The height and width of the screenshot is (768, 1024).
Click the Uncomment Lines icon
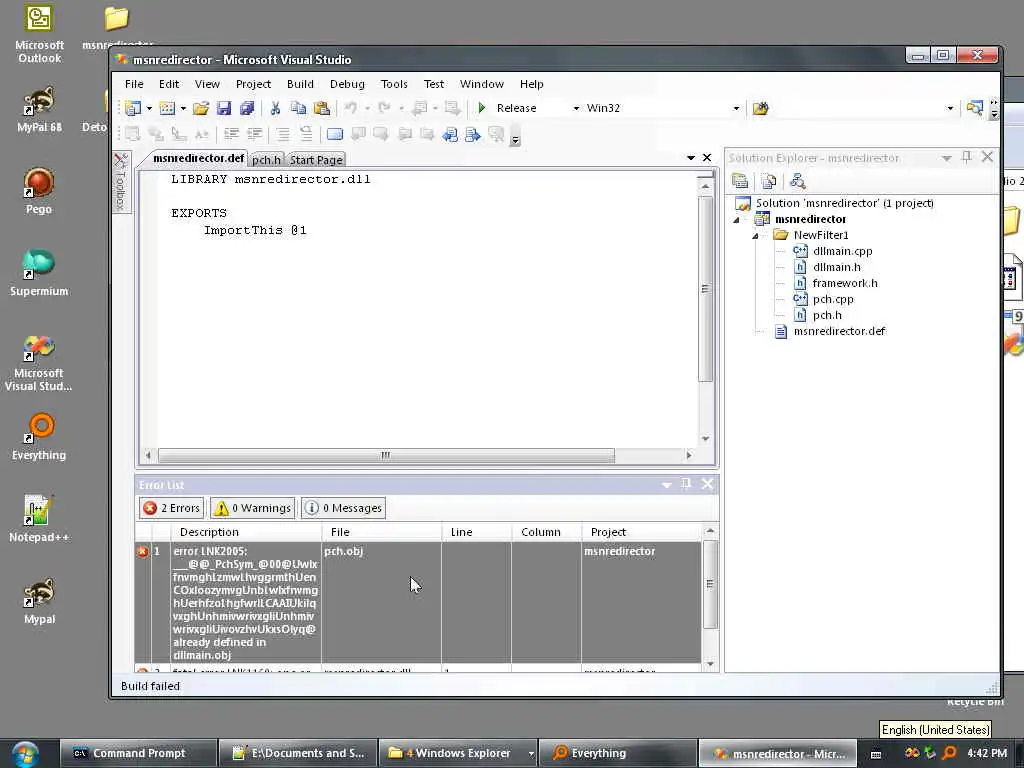[306, 135]
